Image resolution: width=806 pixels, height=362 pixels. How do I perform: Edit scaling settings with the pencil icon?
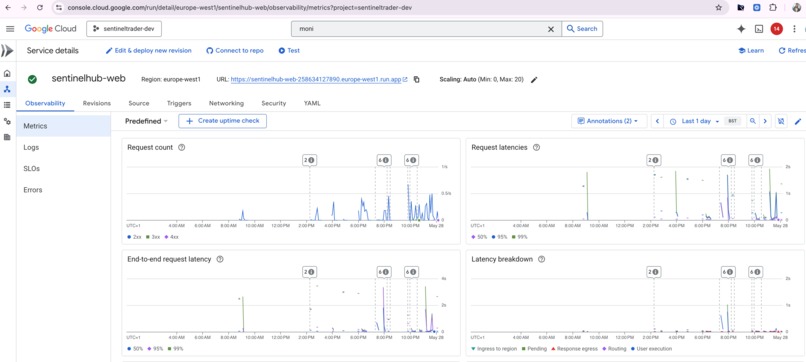pos(534,80)
